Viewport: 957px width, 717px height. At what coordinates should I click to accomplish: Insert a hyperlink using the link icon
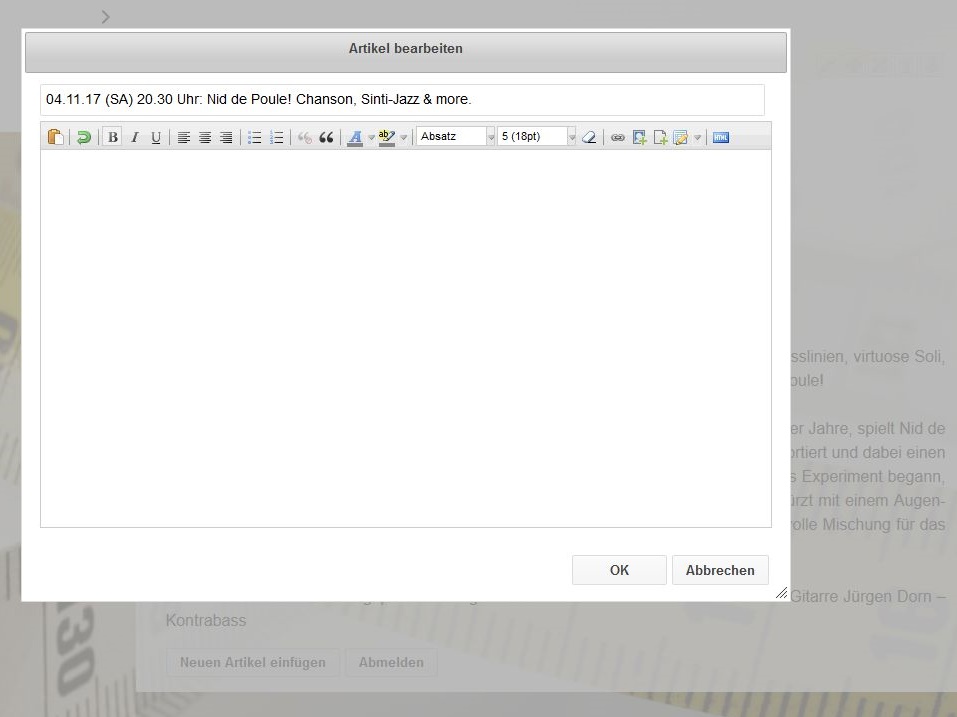click(618, 137)
